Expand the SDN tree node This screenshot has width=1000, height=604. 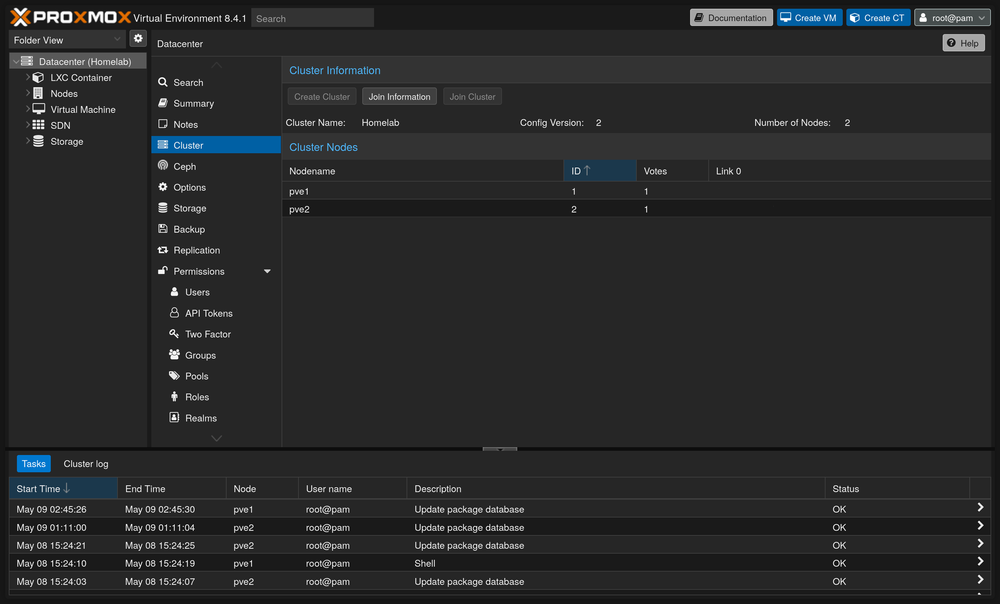click(27, 125)
